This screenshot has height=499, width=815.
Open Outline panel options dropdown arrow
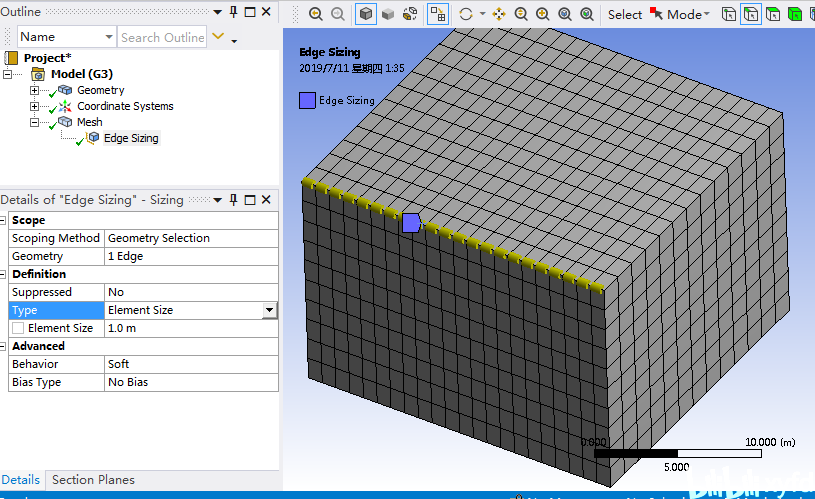coord(217,12)
